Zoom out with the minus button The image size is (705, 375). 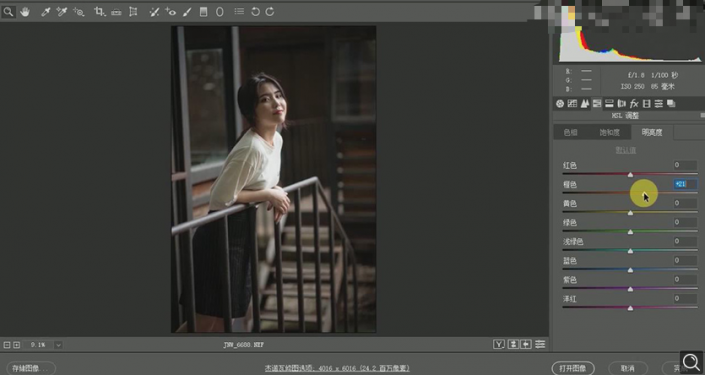pos(7,345)
